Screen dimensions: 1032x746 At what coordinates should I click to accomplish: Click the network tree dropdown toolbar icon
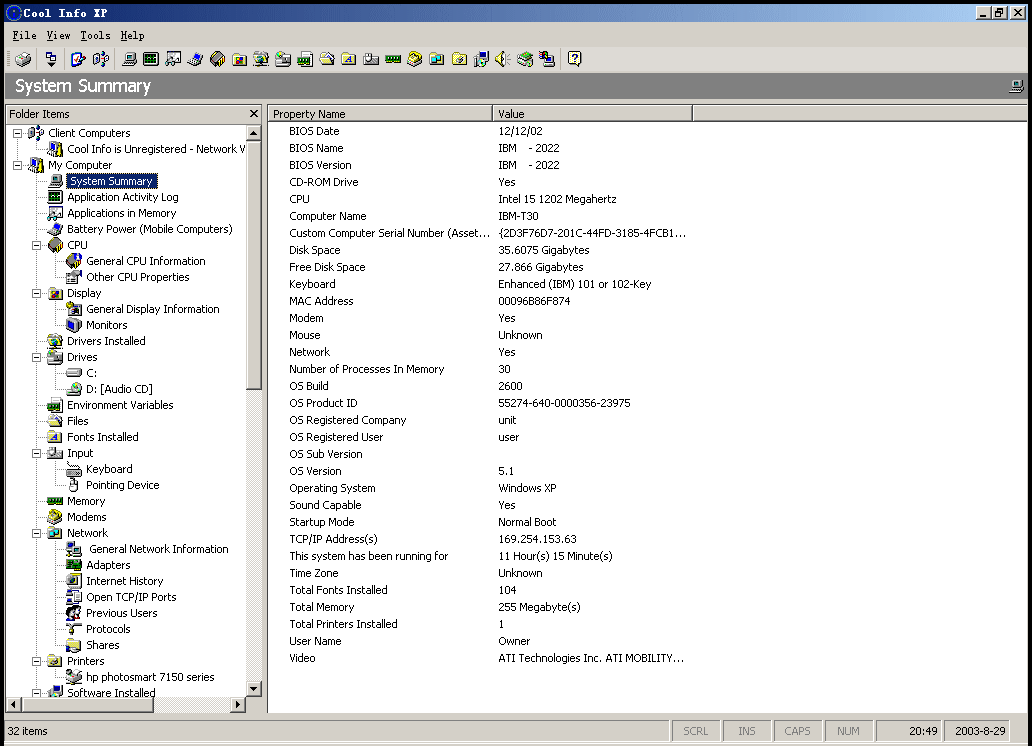click(x=51, y=59)
